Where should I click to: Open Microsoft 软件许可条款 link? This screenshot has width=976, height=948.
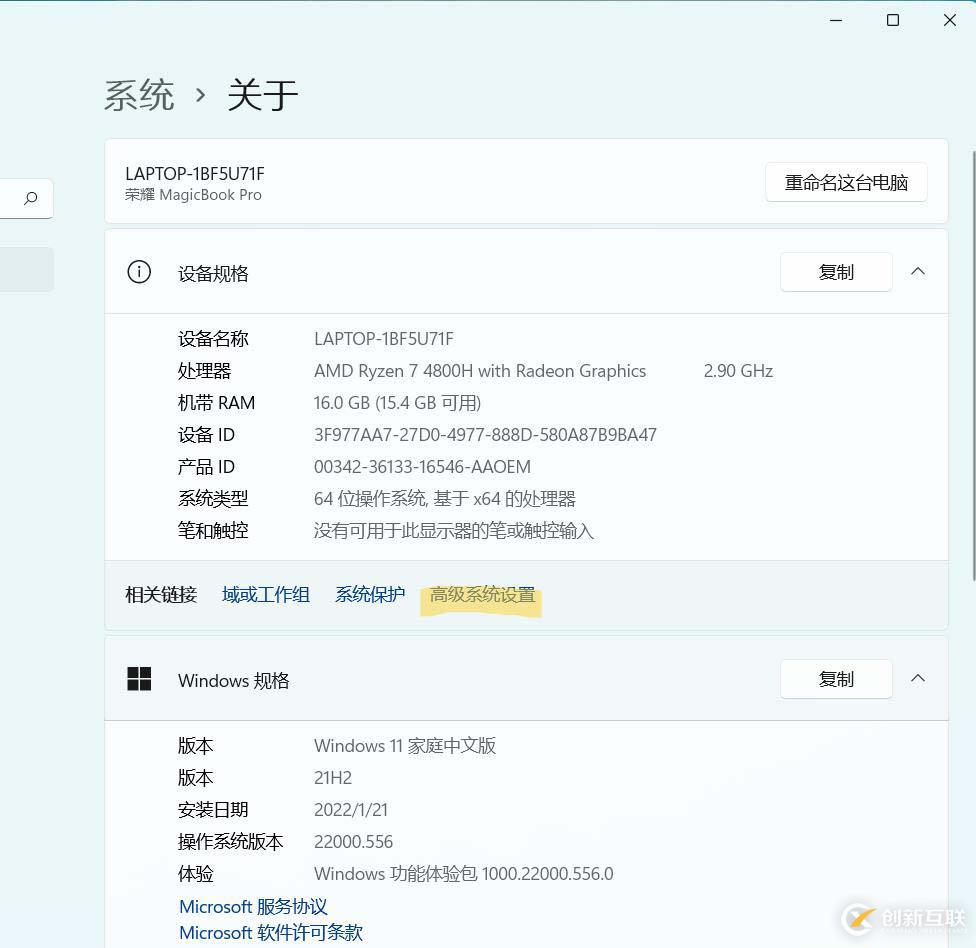click(271, 932)
